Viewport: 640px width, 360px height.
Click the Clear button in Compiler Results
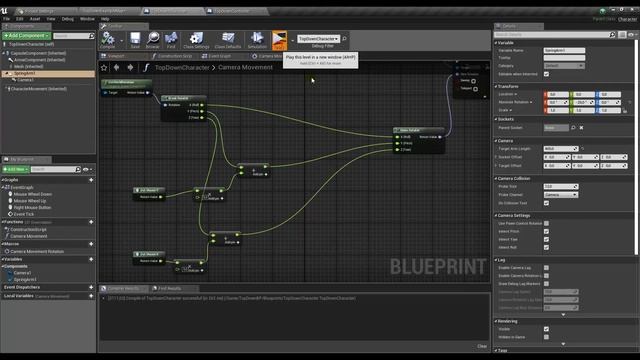pos(482,346)
